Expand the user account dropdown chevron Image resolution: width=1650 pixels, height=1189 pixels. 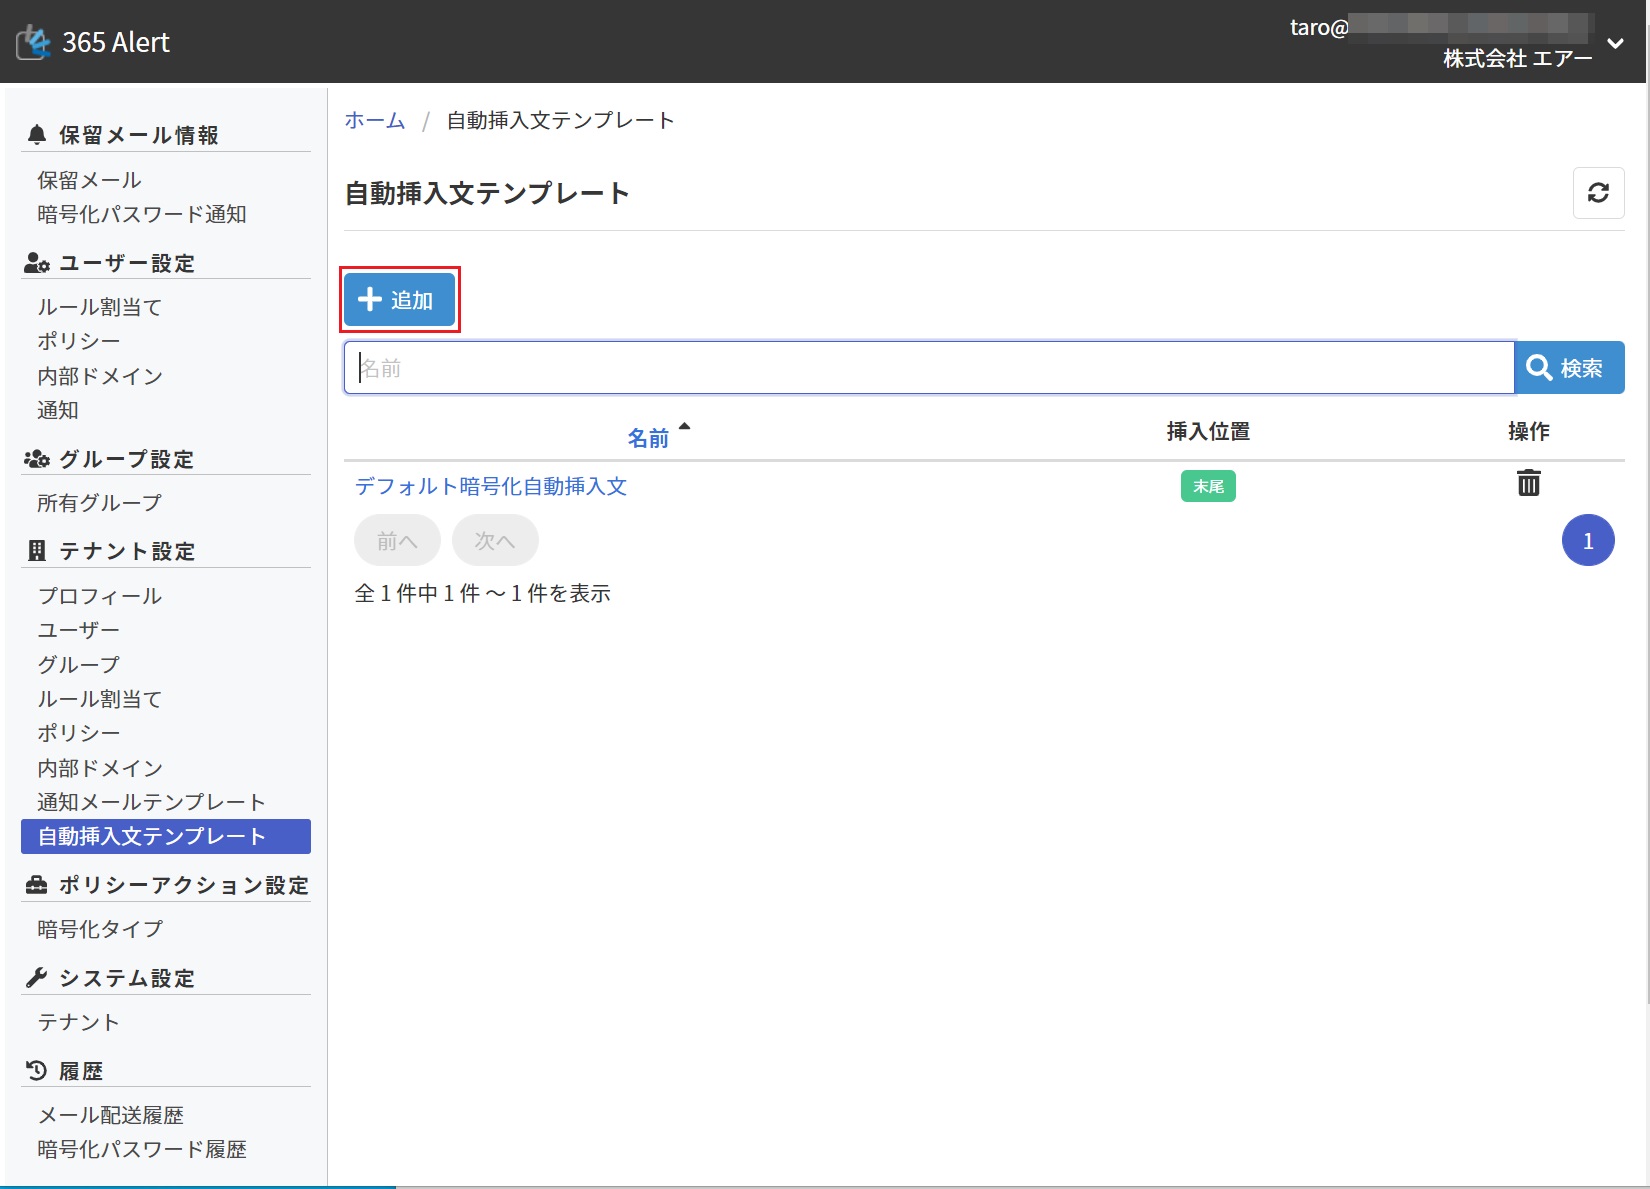point(1615,43)
